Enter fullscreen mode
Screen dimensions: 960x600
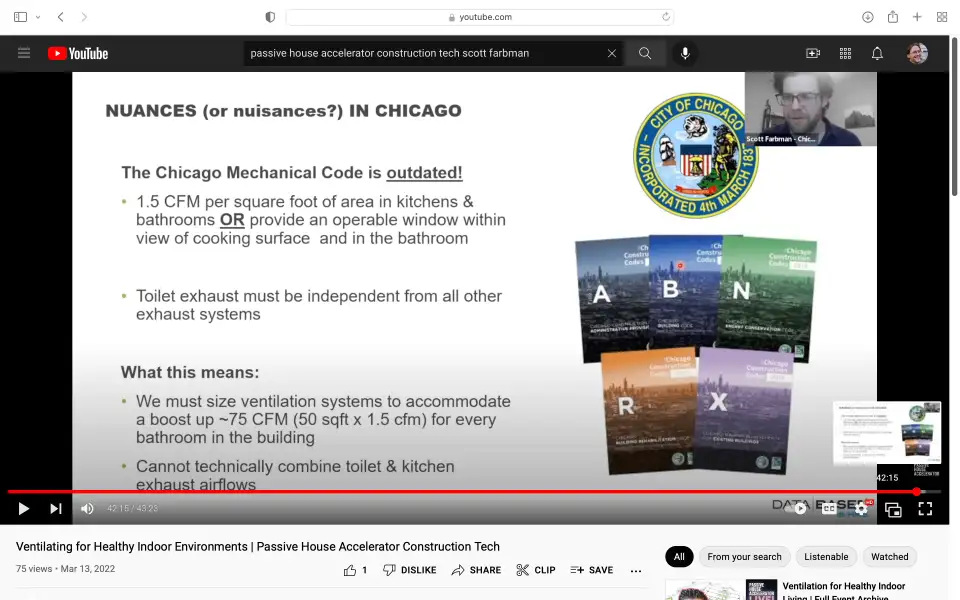click(x=925, y=509)
